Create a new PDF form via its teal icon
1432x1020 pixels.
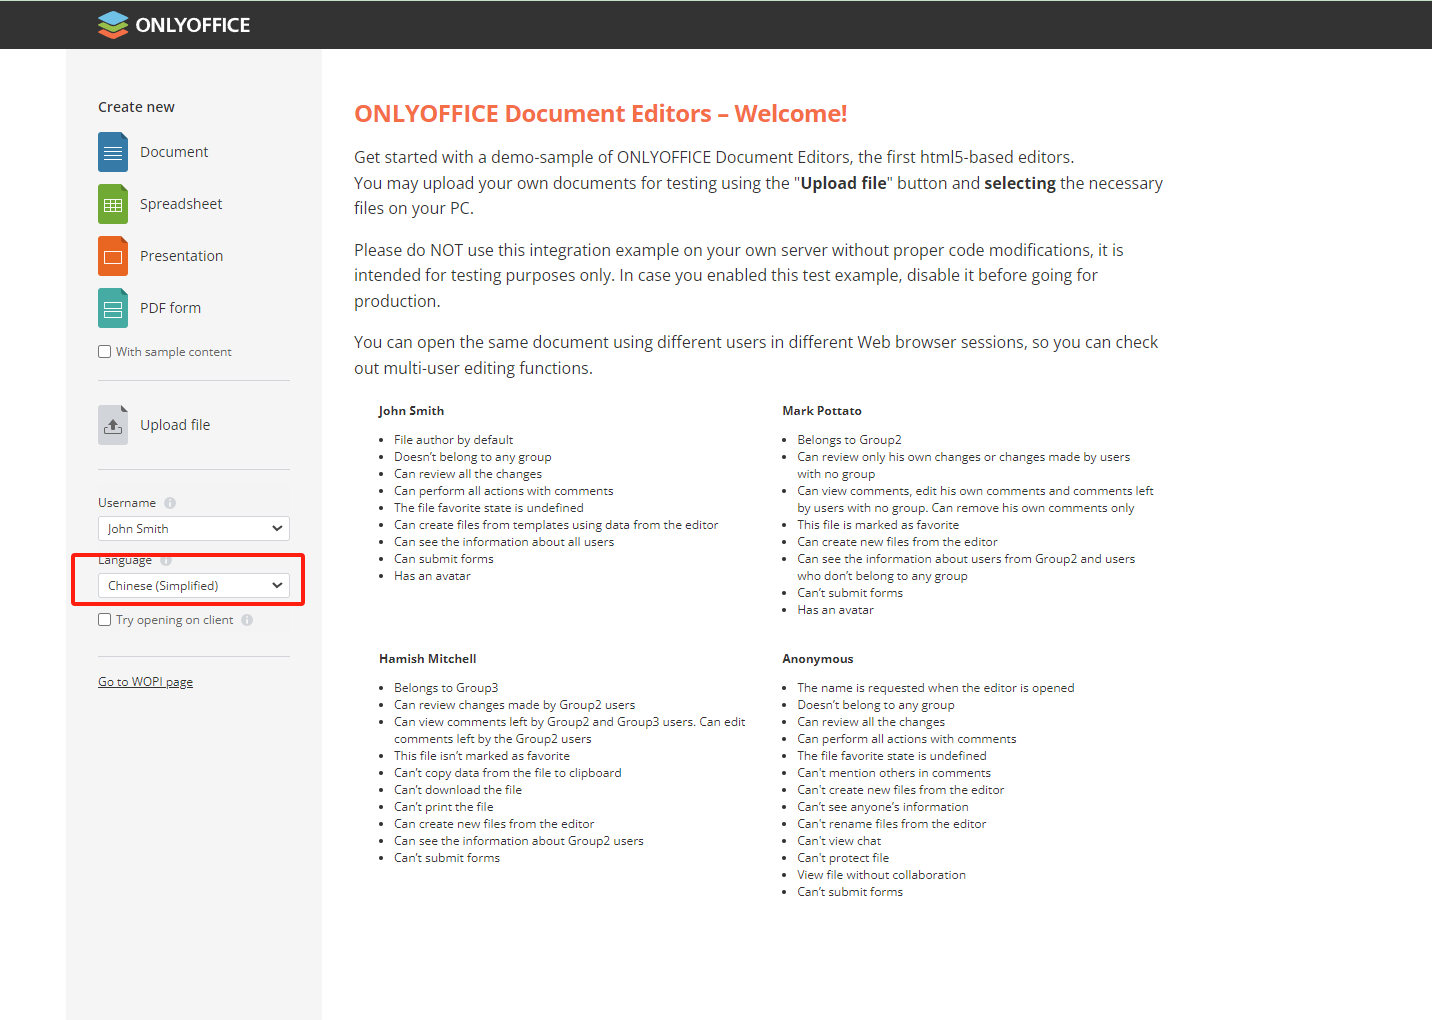[x=113, y=308]
